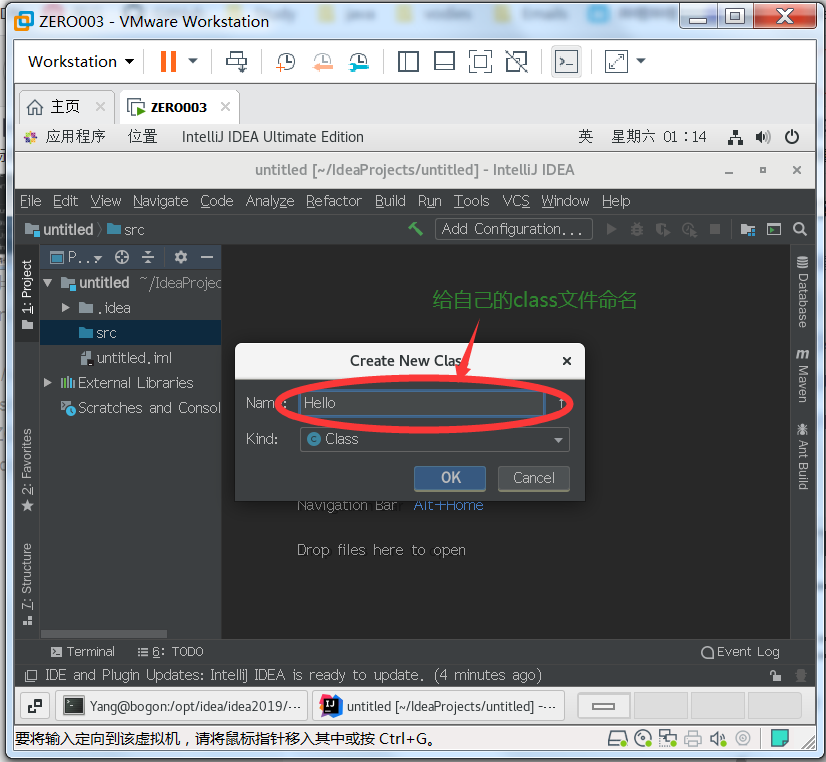Switch to the 主页 home tab

(65, 107)
